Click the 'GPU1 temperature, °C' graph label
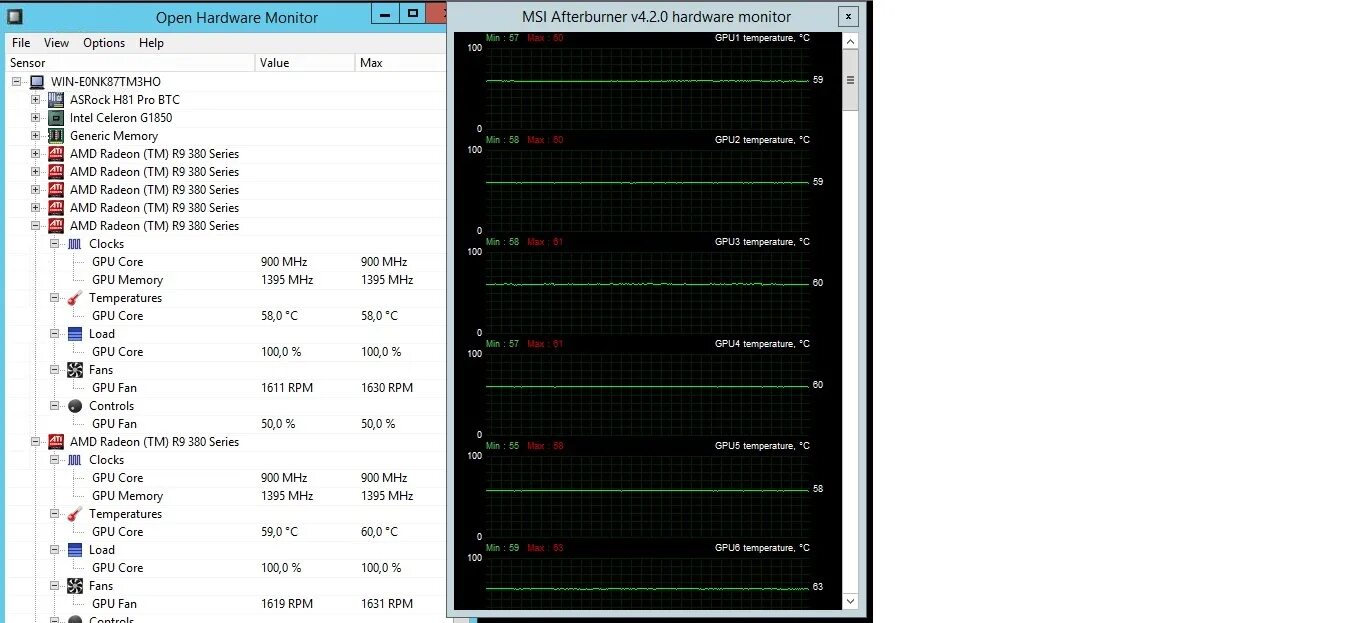This screenshot has height=623, width=1356. [762, 38]
